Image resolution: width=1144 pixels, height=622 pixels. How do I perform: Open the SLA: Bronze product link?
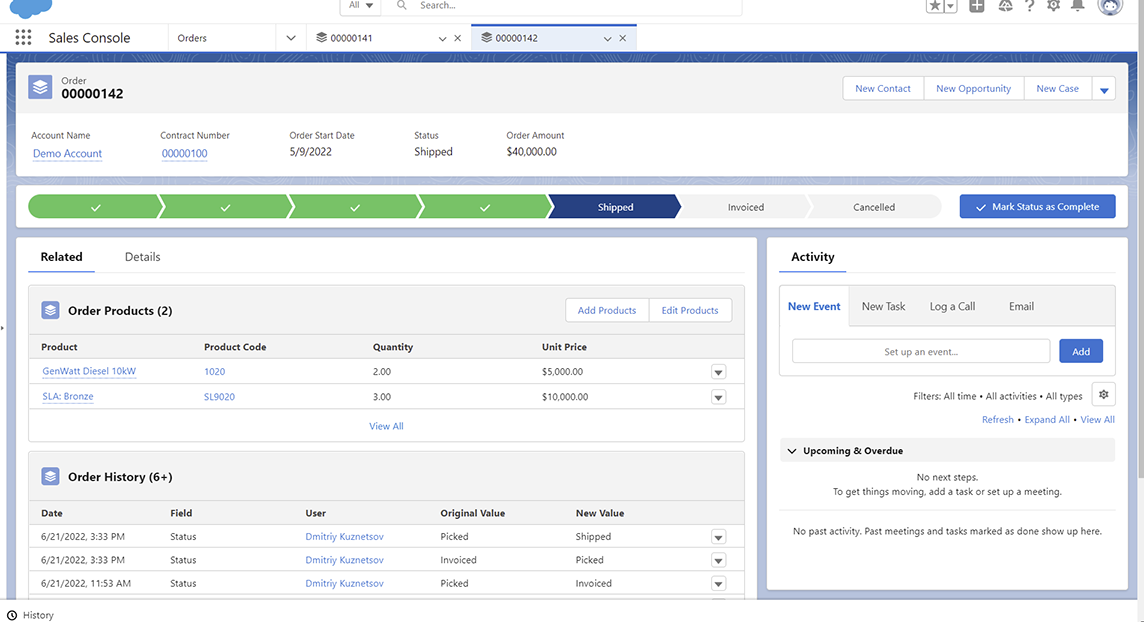coord(68,397)
